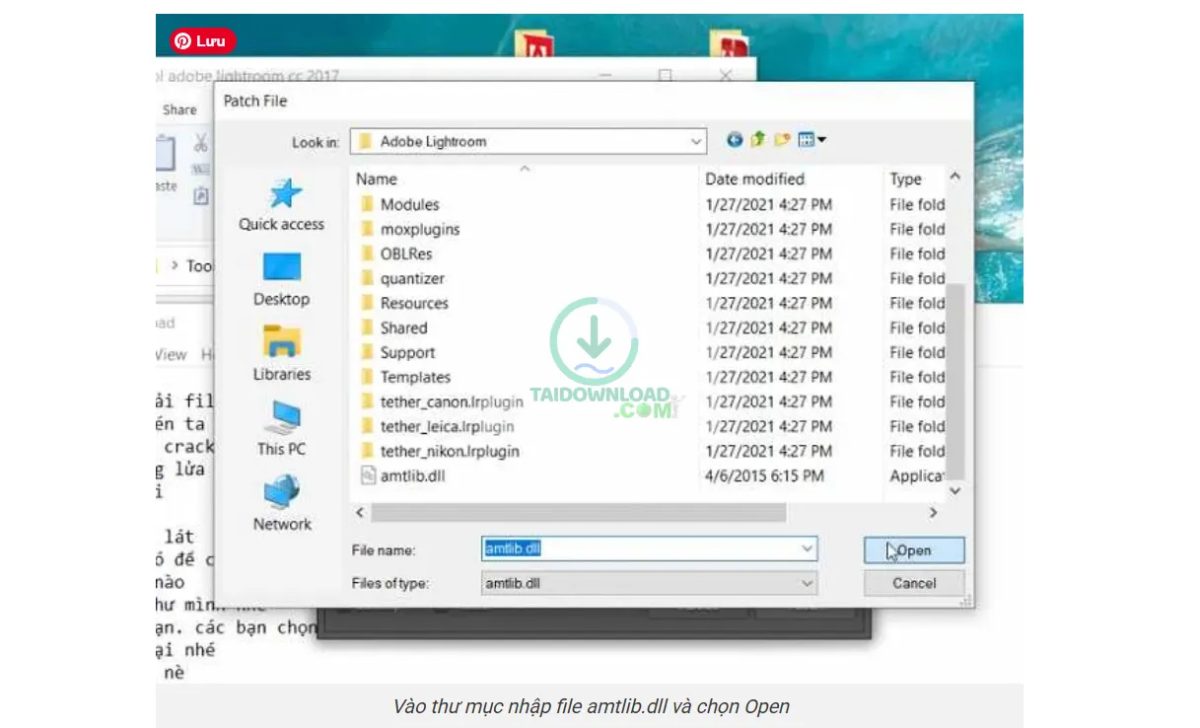Sort files by the Name column
The image size is (1200, 728).
click(x=375, y=179)
